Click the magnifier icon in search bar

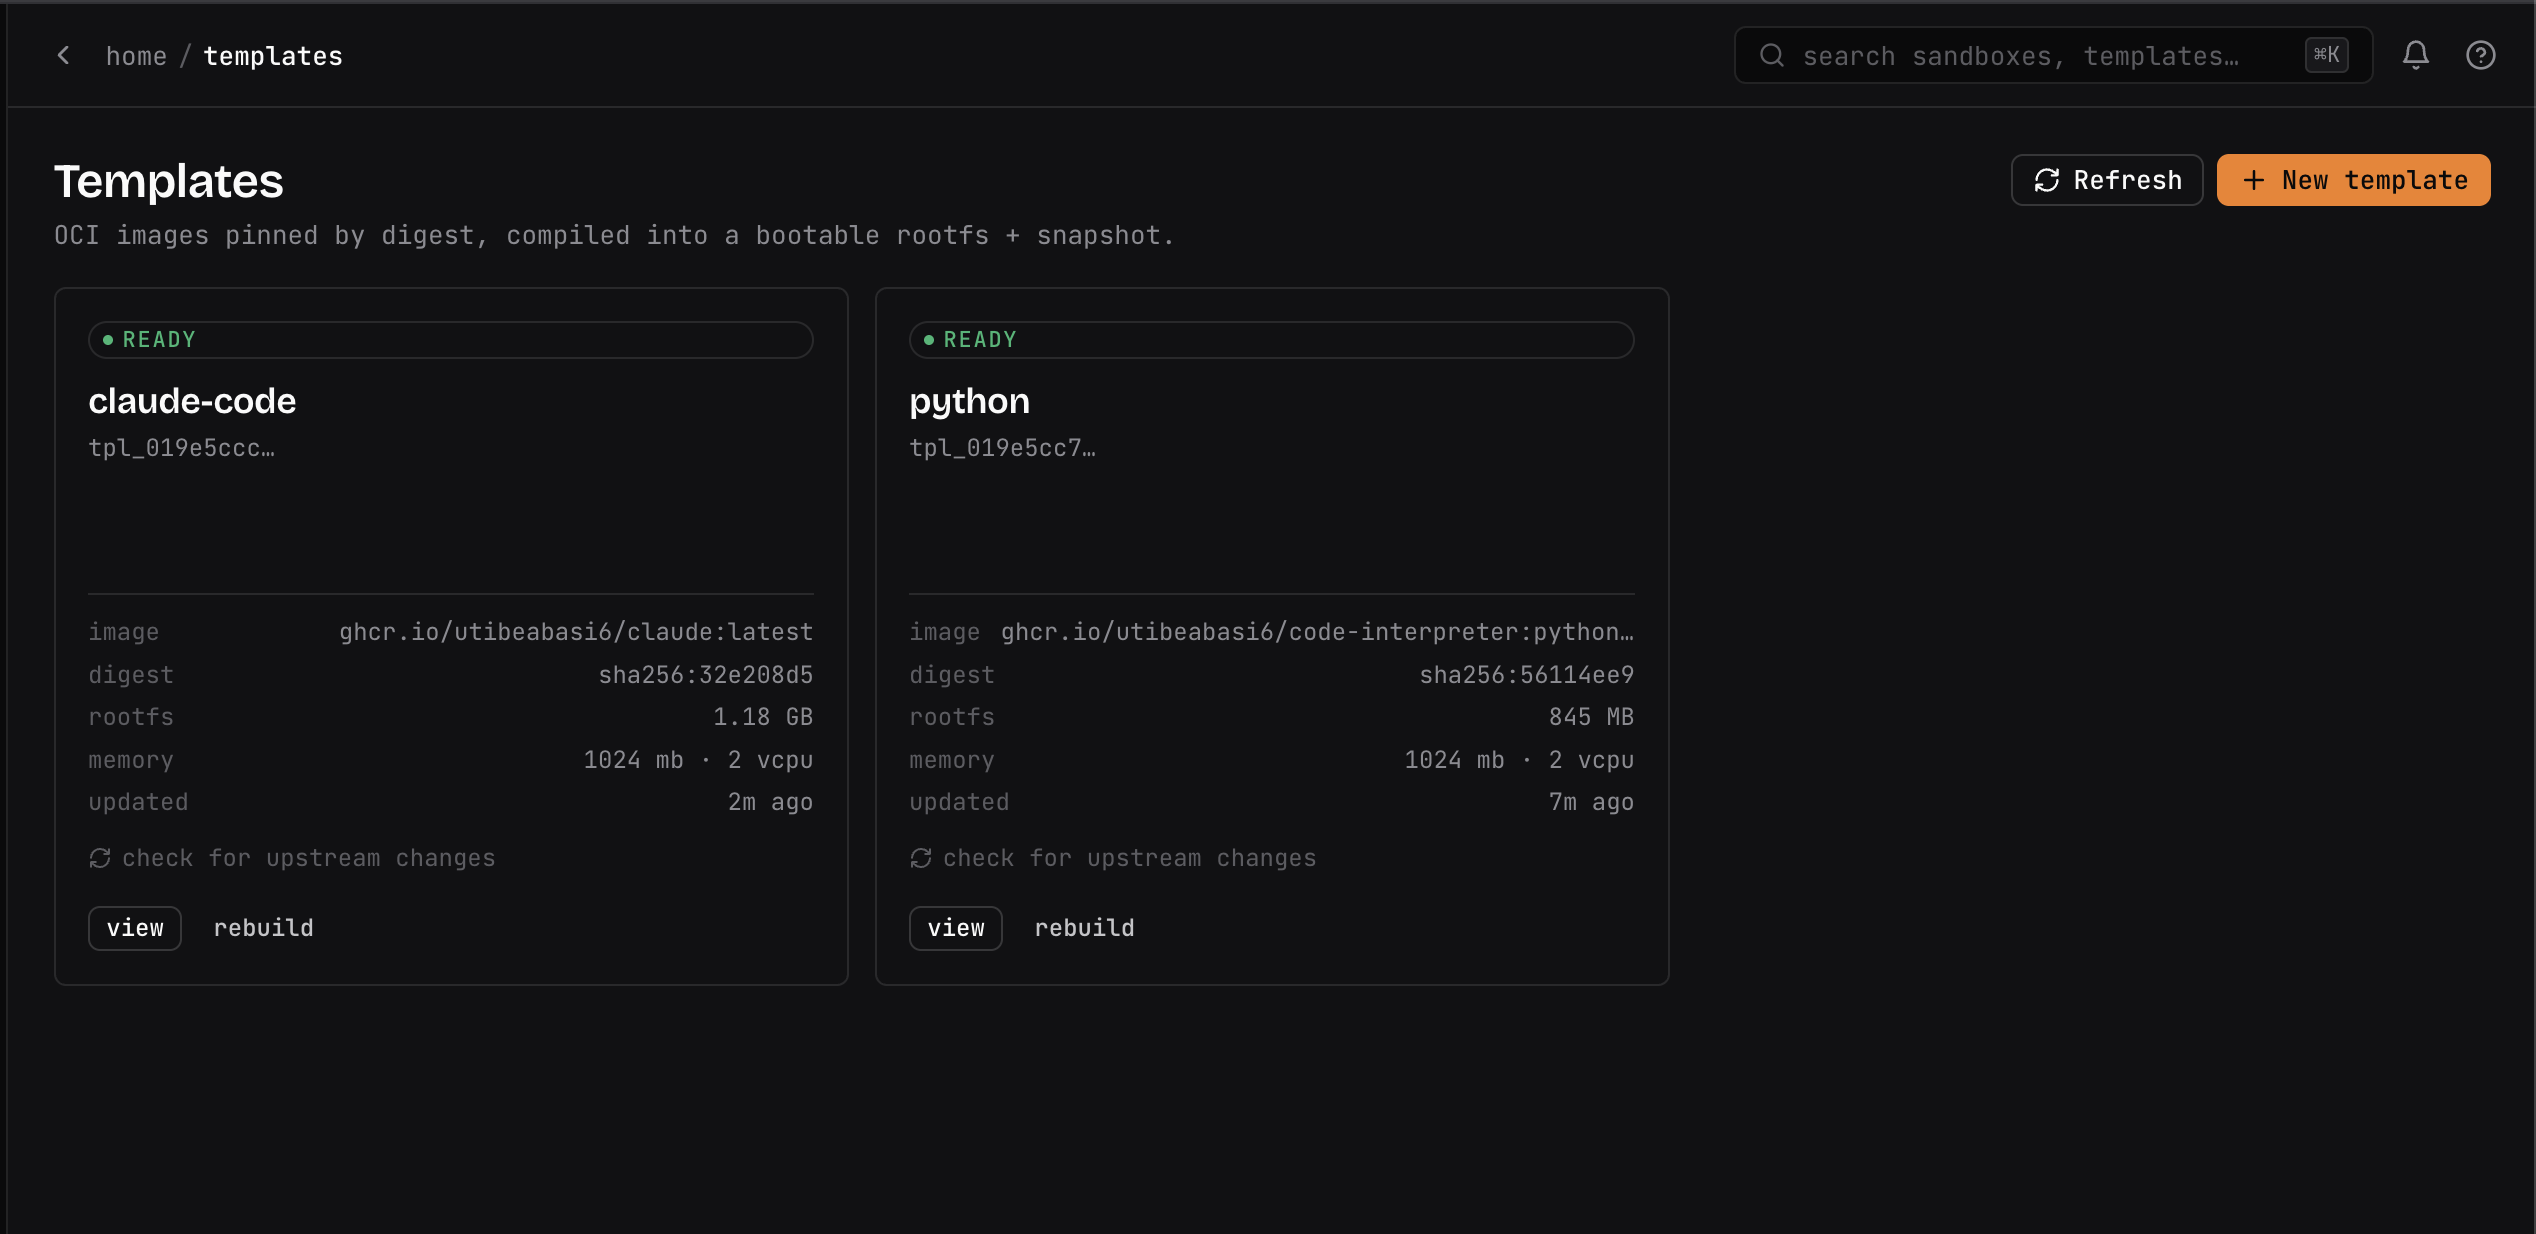pos(1772,56)
